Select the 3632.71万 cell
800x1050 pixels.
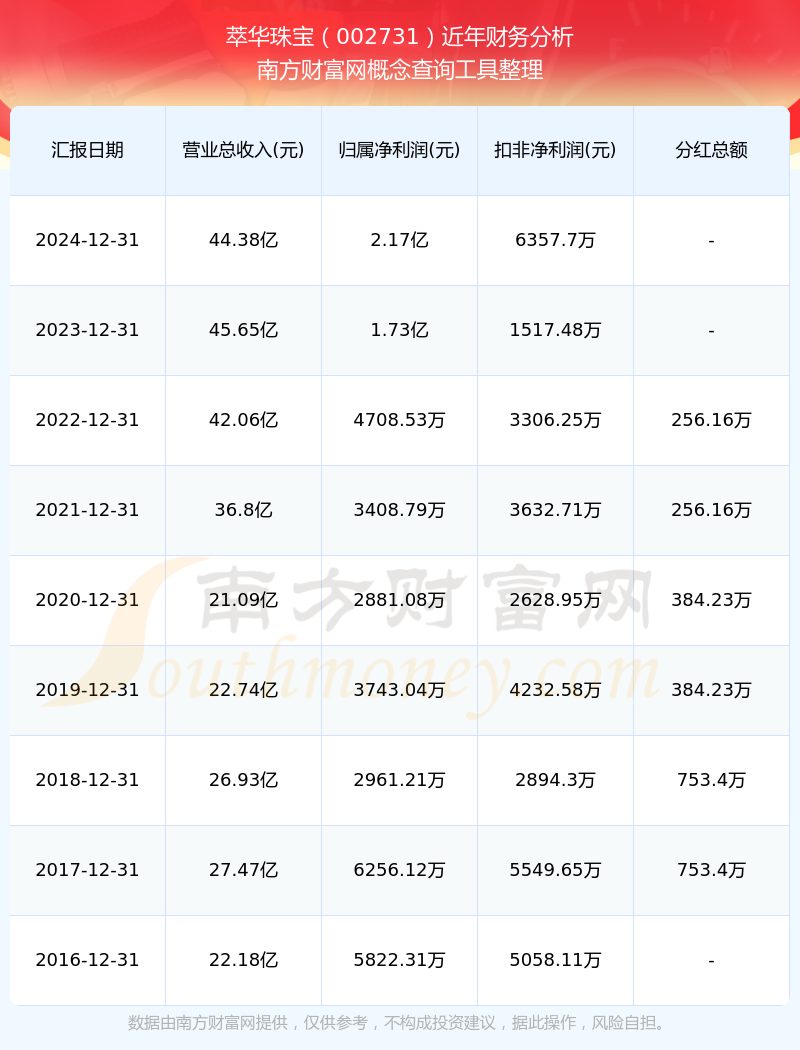[x=556, y=510]
